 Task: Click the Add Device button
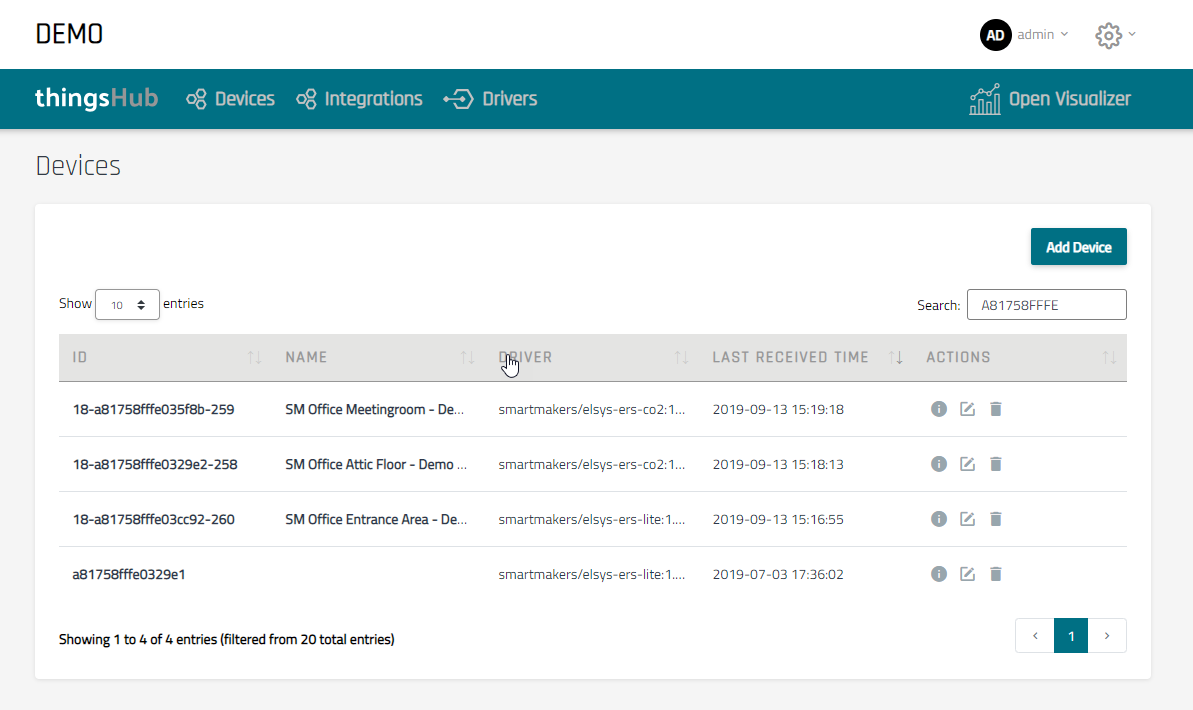[x=1078, y=247]
